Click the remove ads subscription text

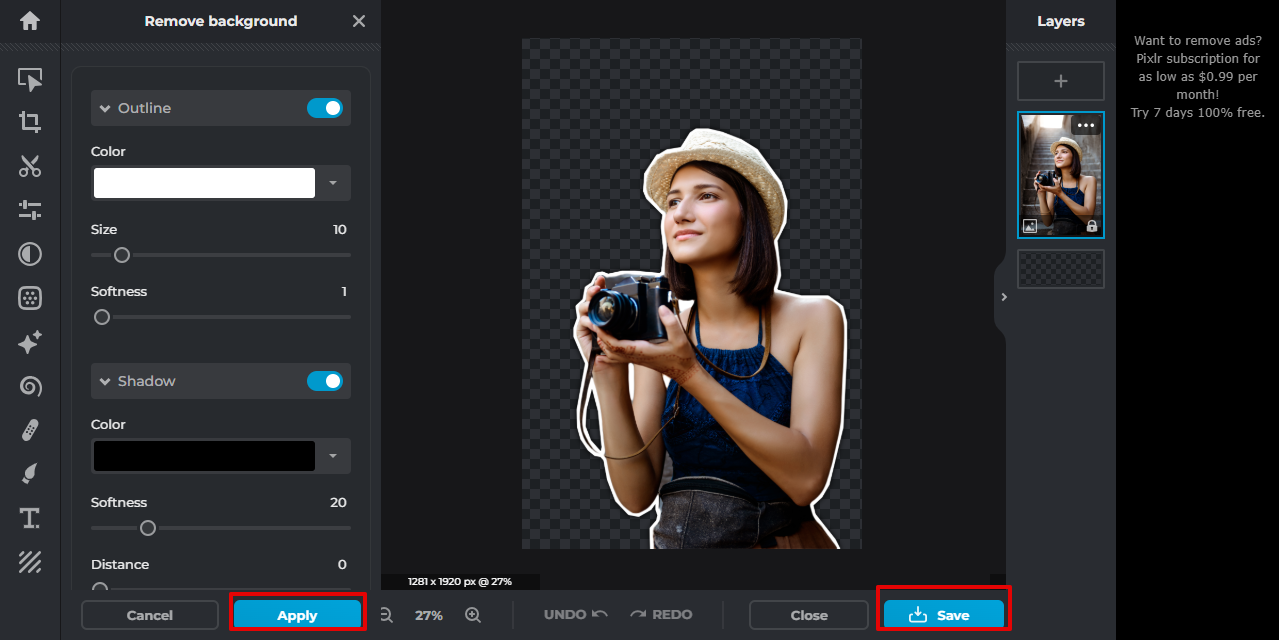coord(1198,77)
